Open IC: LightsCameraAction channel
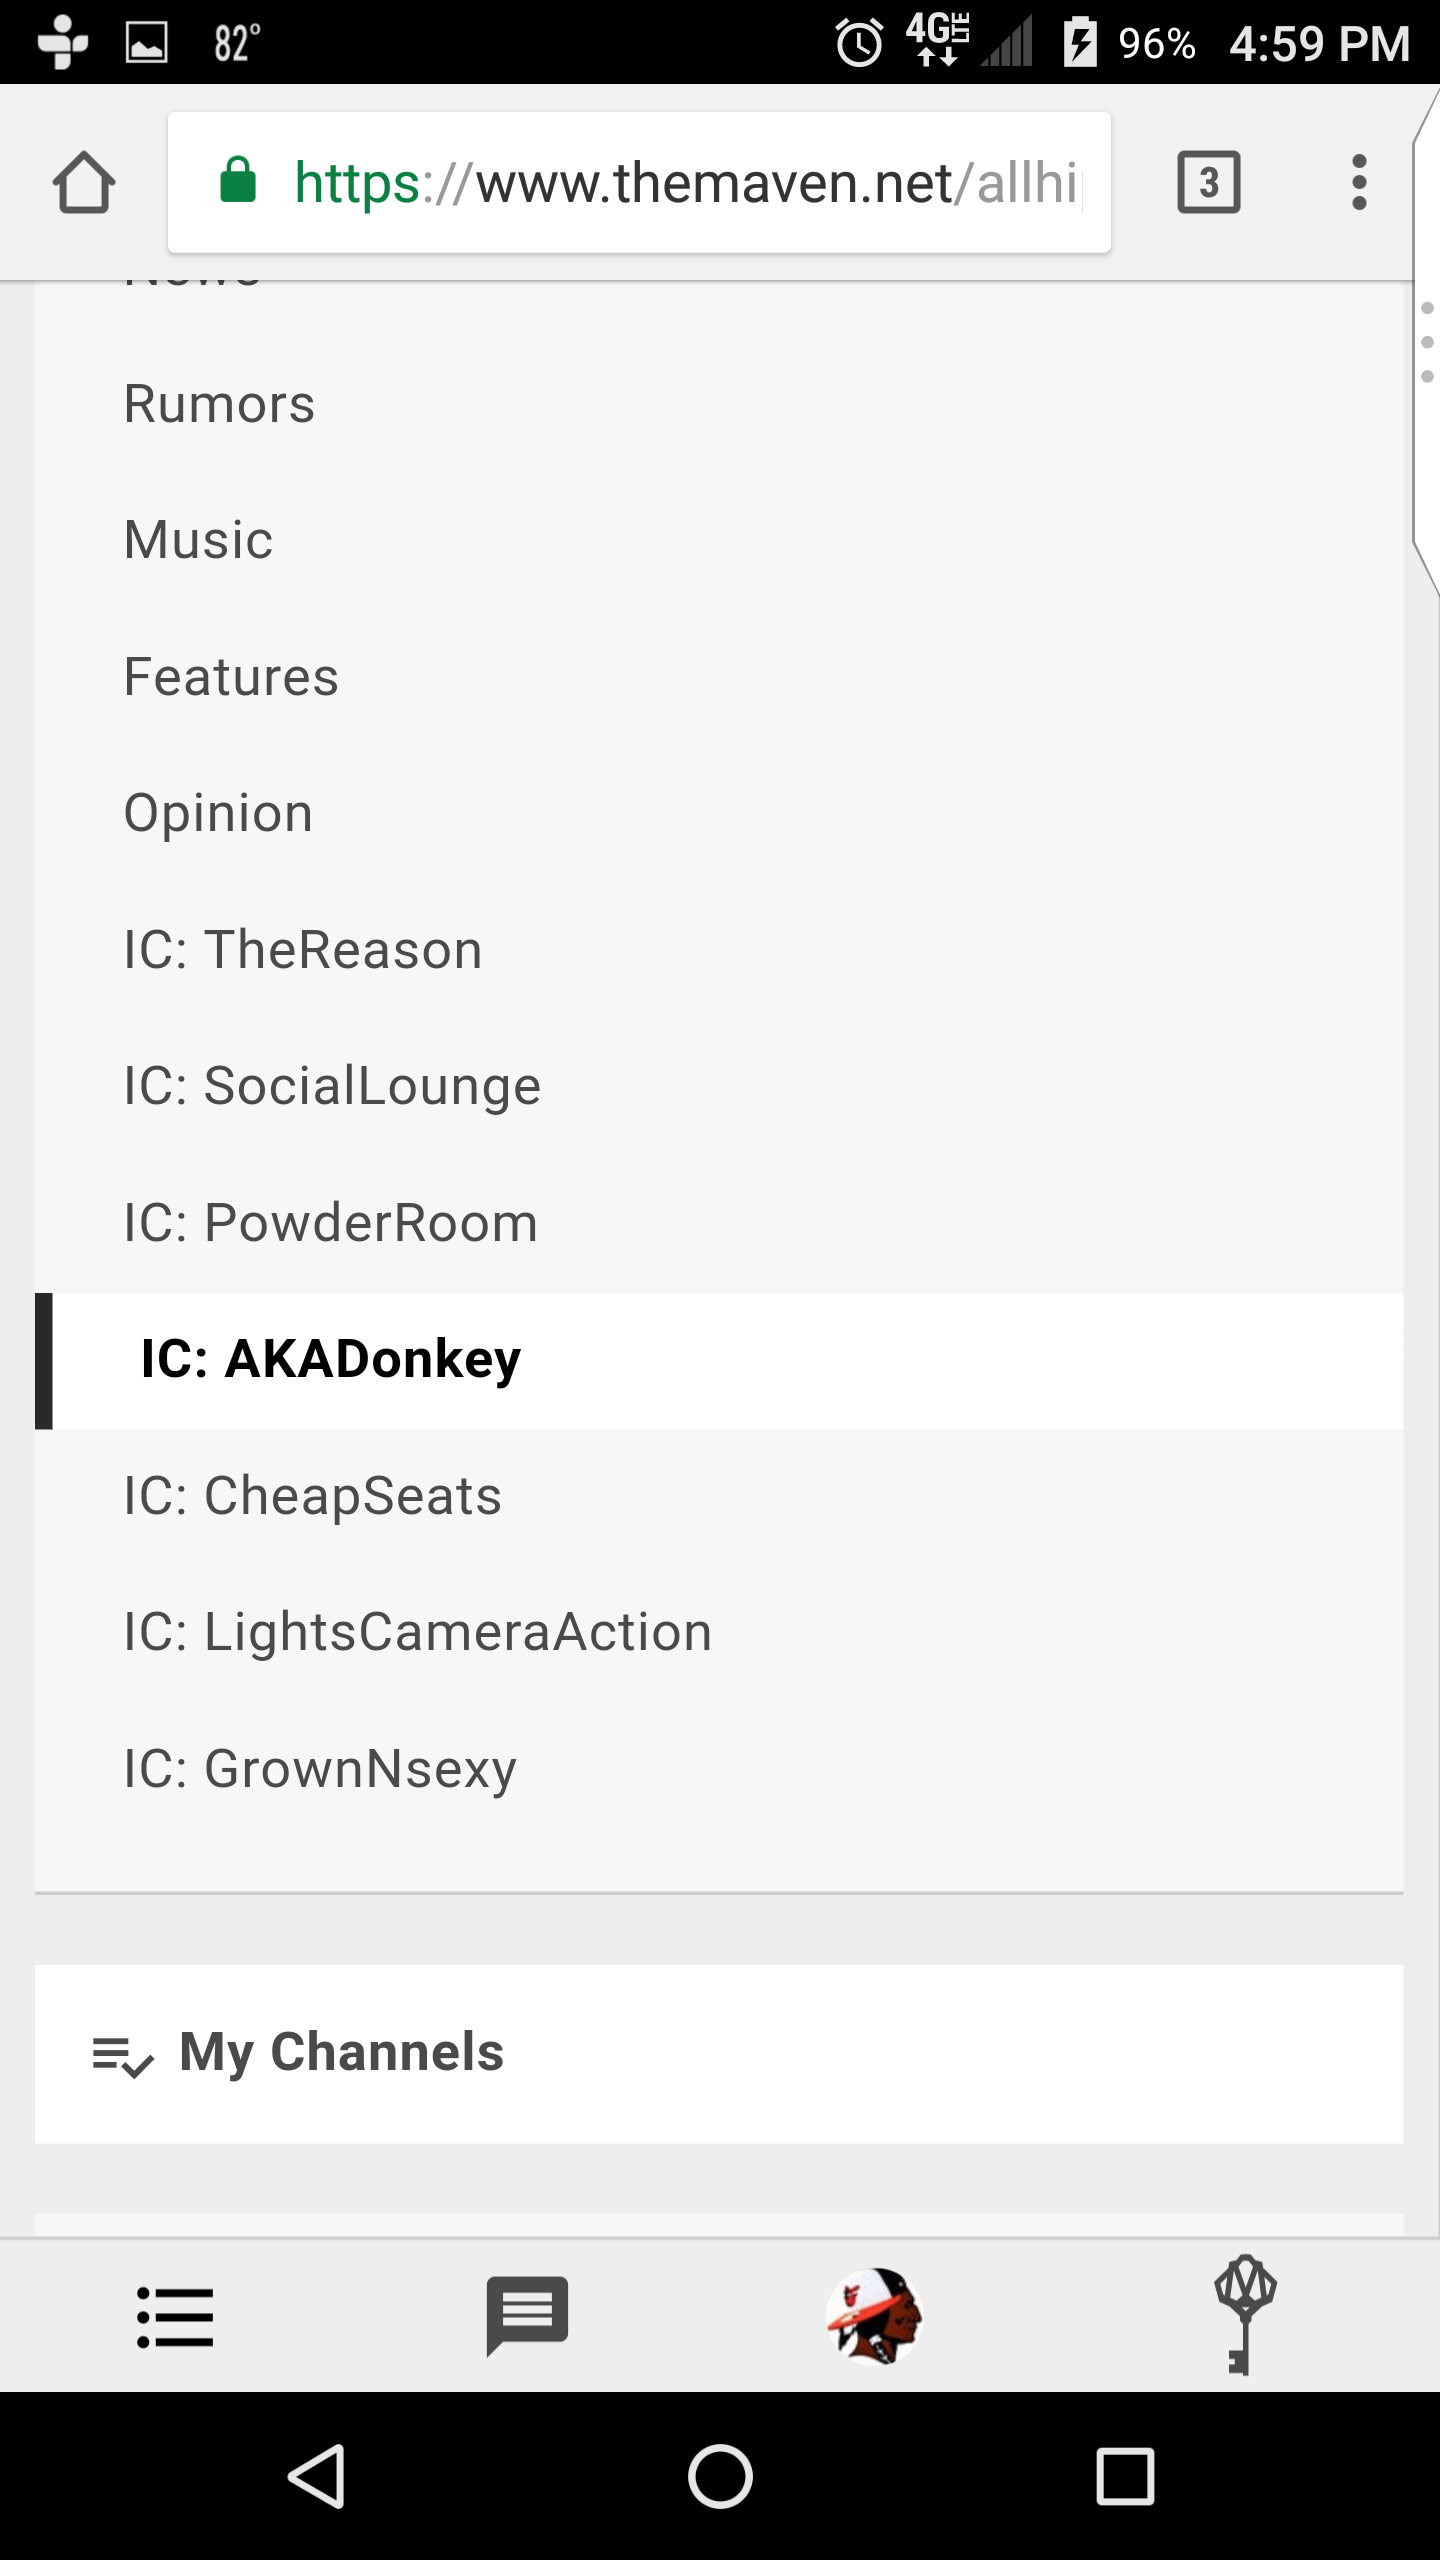Image resolution: width=1440 pixels, height=2560 pixels. click(x=719, y=1633)
